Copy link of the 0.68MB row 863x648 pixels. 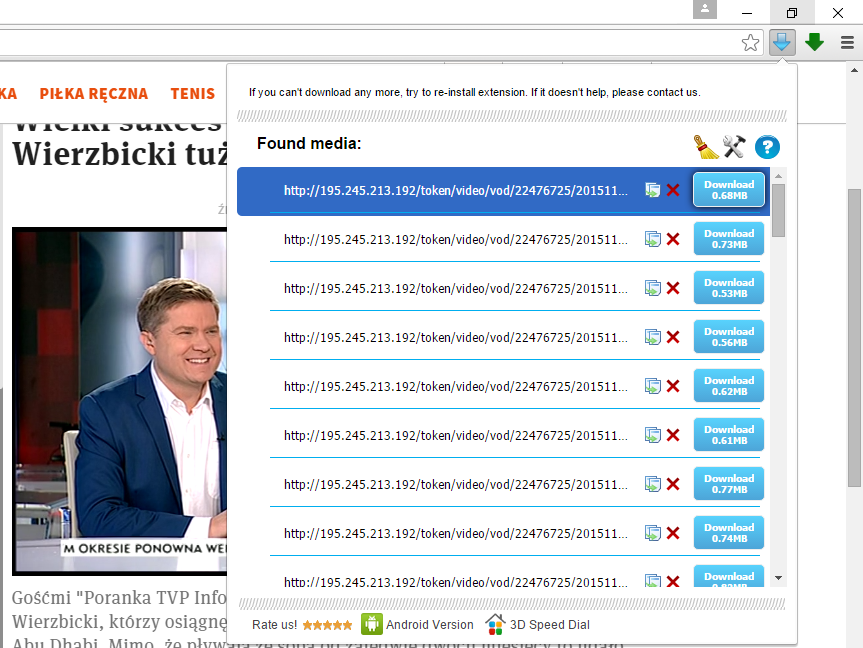pyautogui.click(x=653, y=190)
